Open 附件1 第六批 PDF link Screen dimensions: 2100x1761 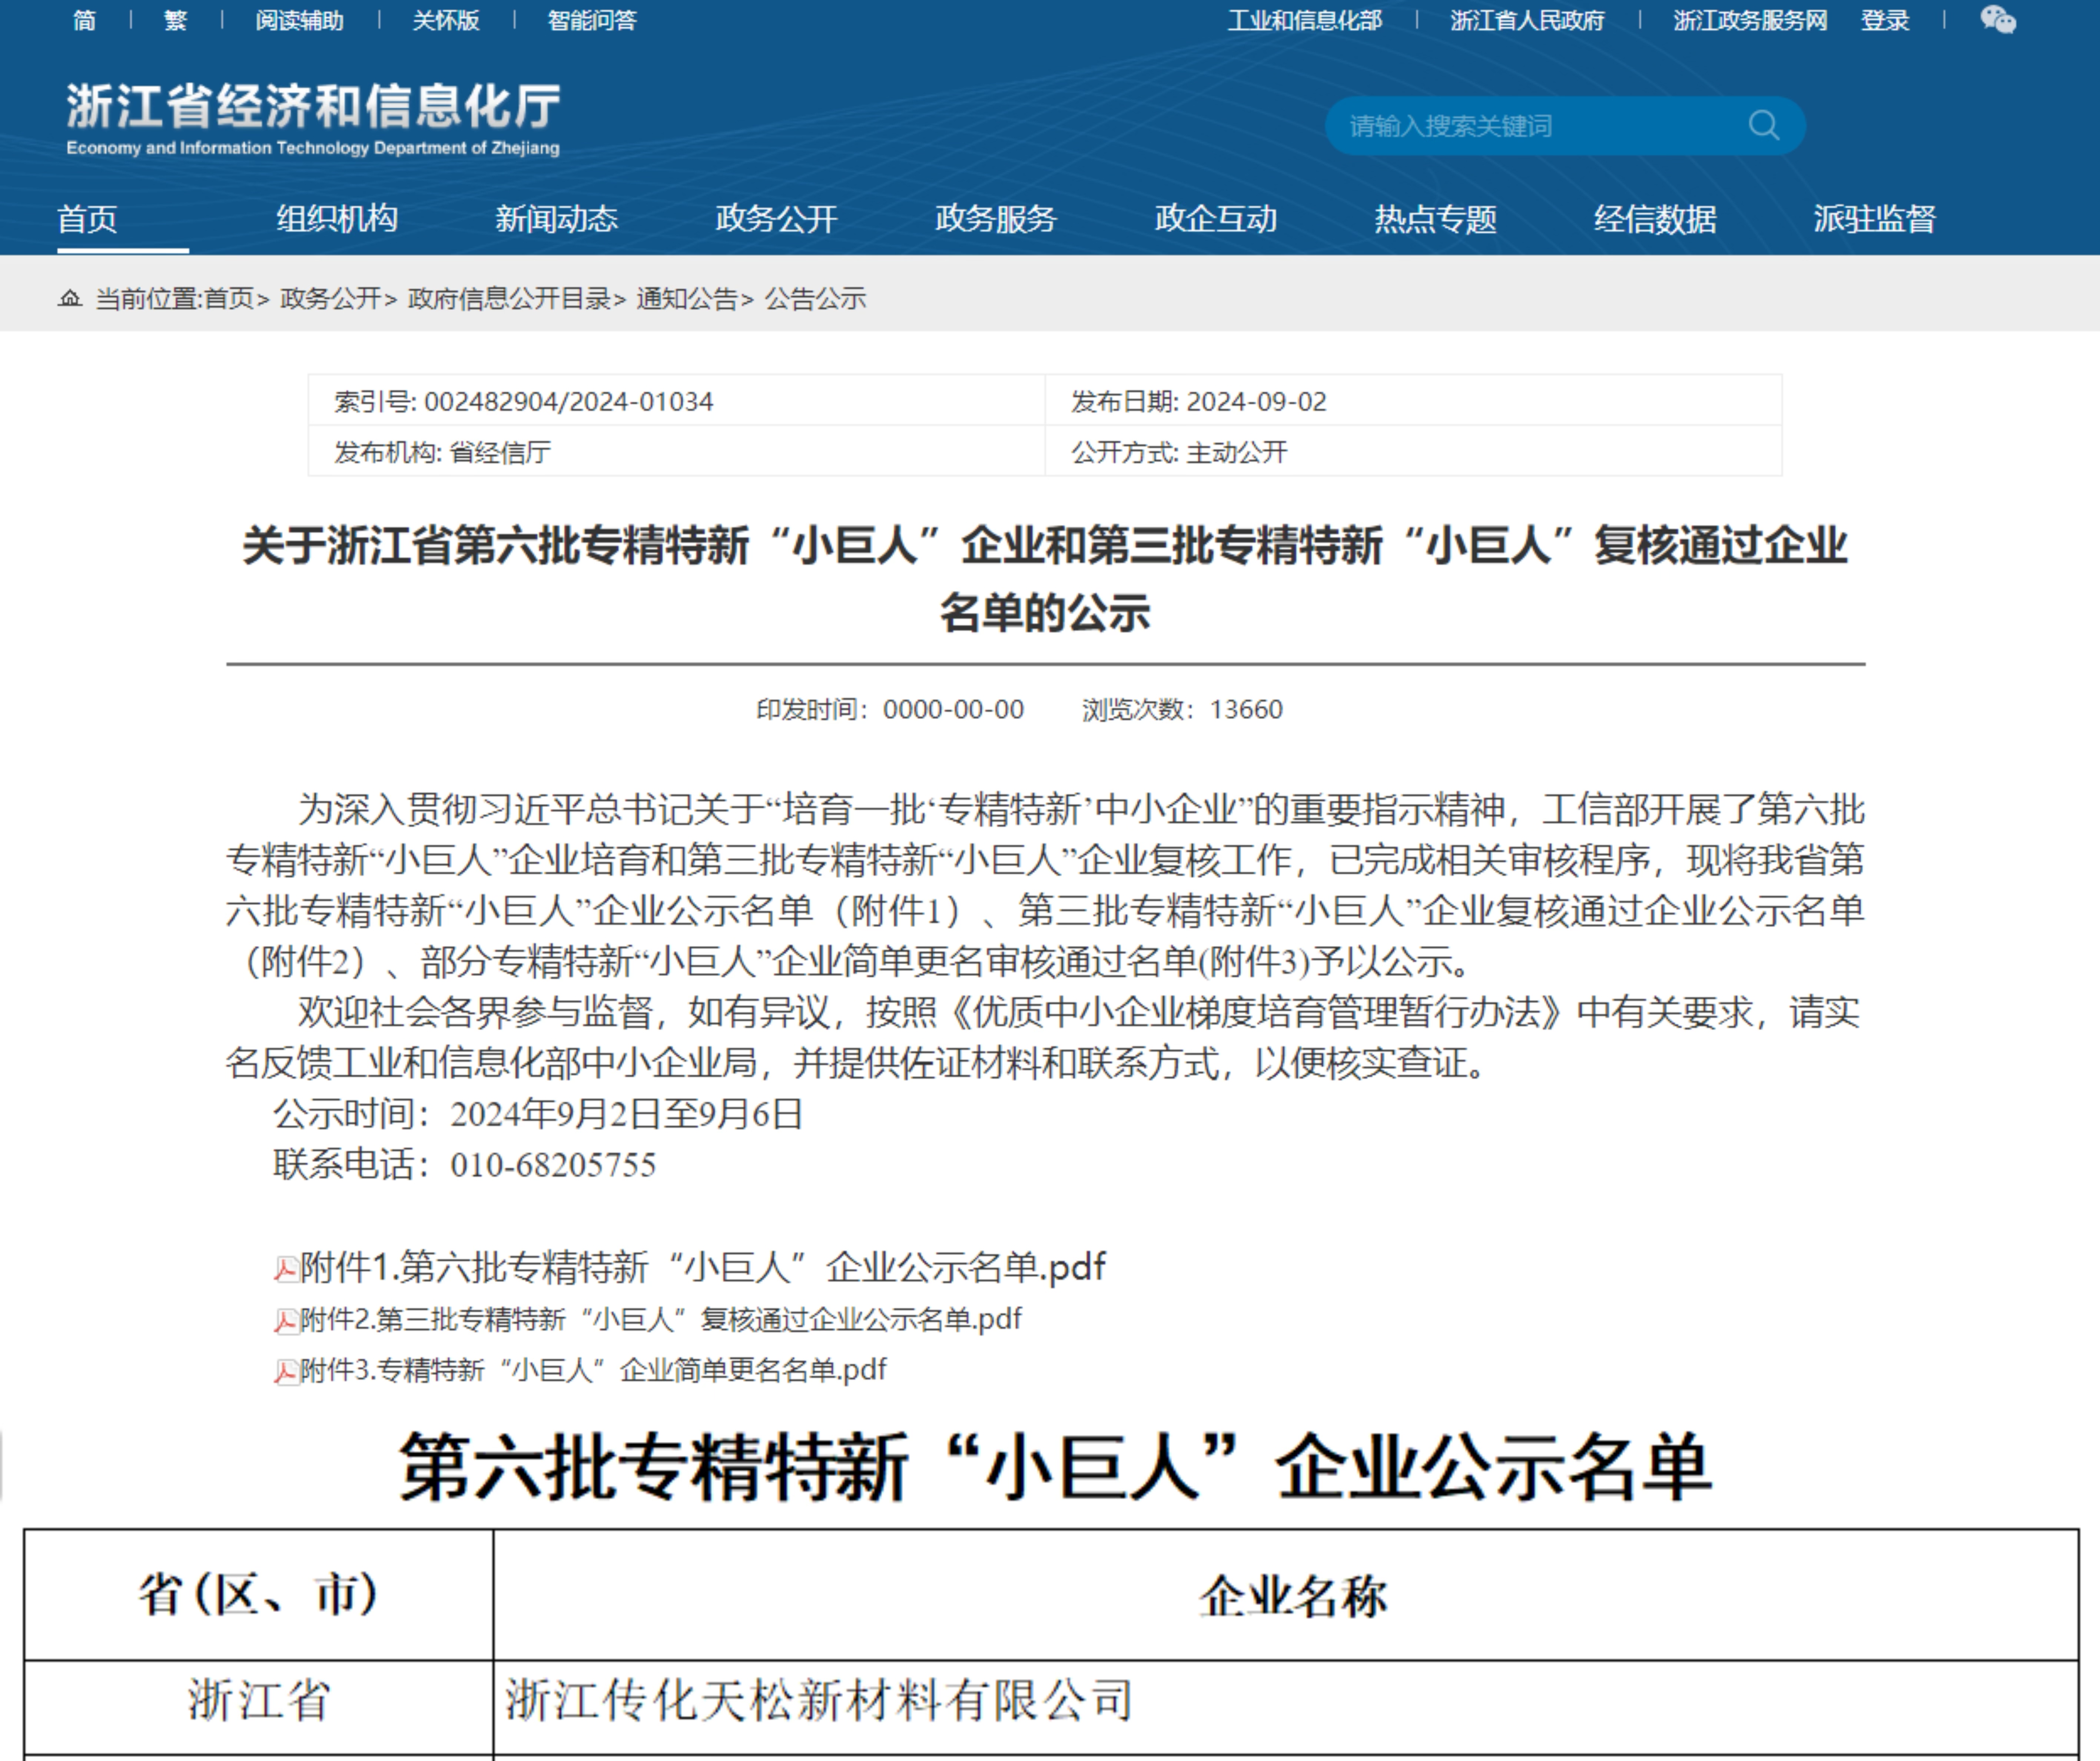[x=703, y=1267]
